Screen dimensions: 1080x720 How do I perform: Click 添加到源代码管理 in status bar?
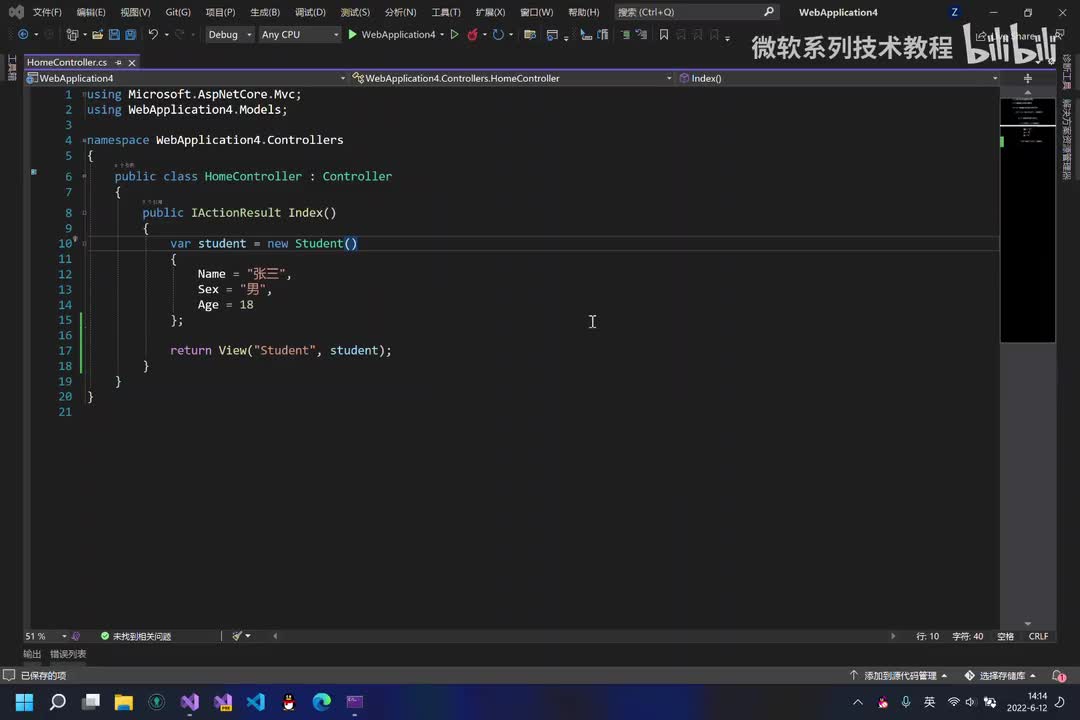tap(898, 676)
